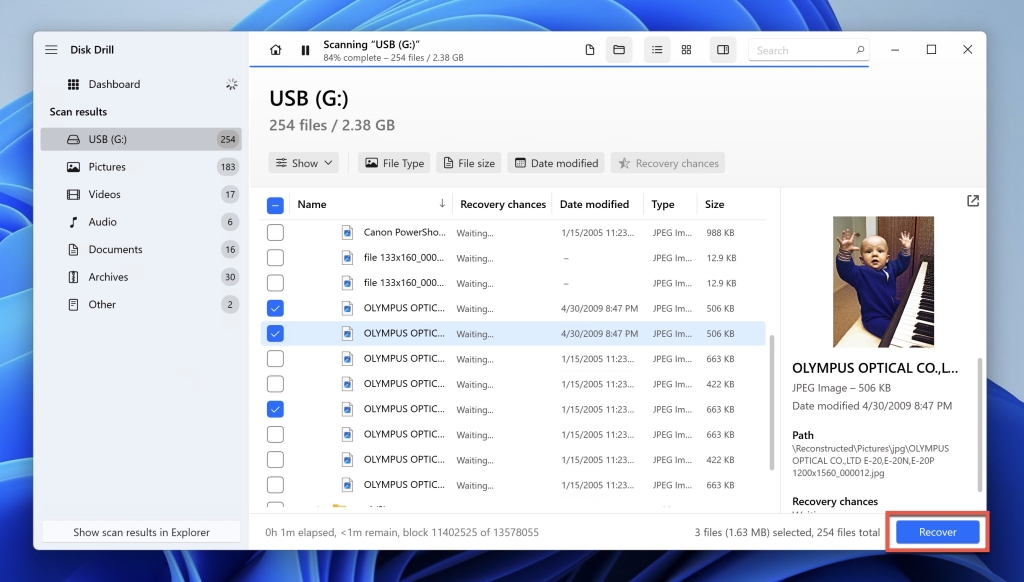The image size is (1024, 582).
Task: Toggle the preview panel
Action: 722,49
